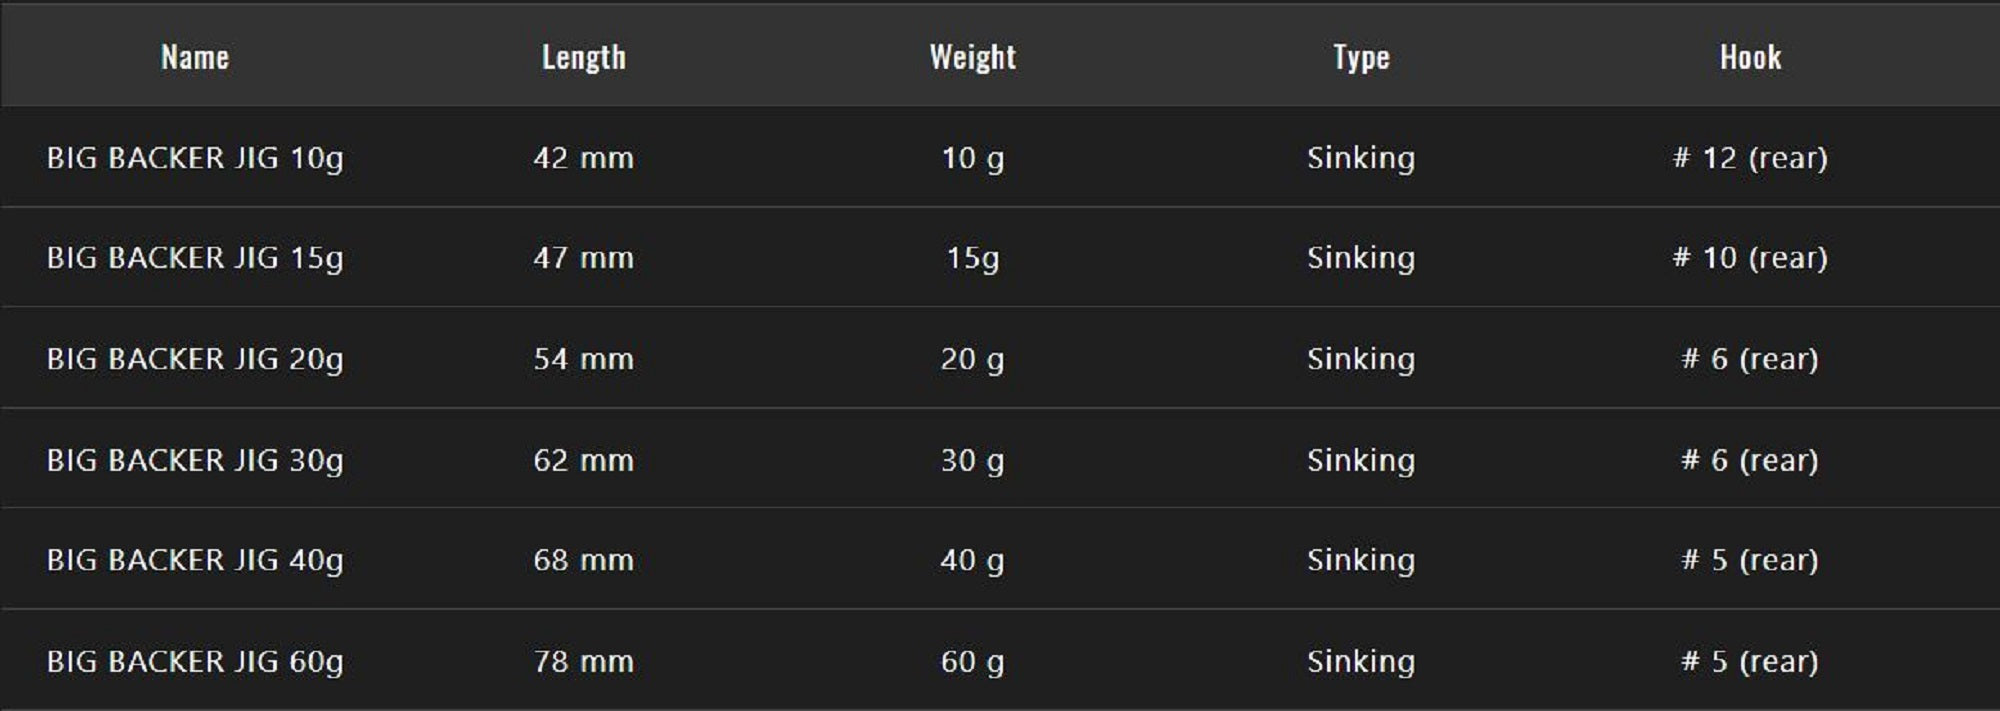Select BIG BACKER JIG 60g name cell
The image size is (2000, 711).
(x=195, y=661)
